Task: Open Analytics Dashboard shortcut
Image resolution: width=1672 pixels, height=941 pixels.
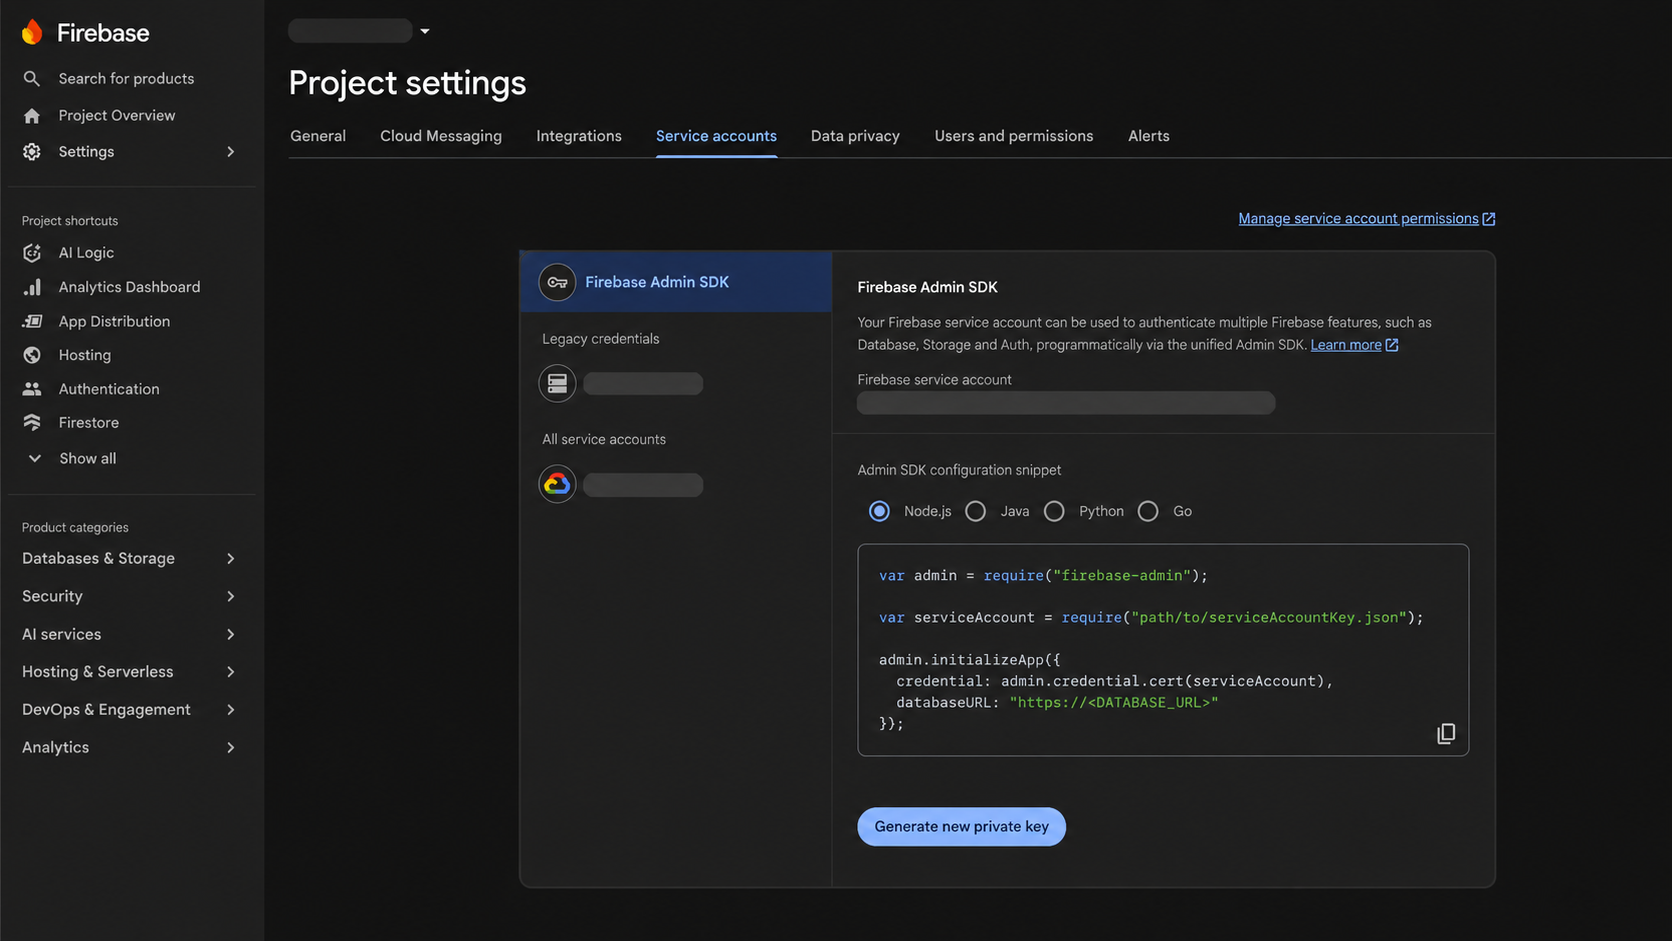Action: (x=129, y=287)
